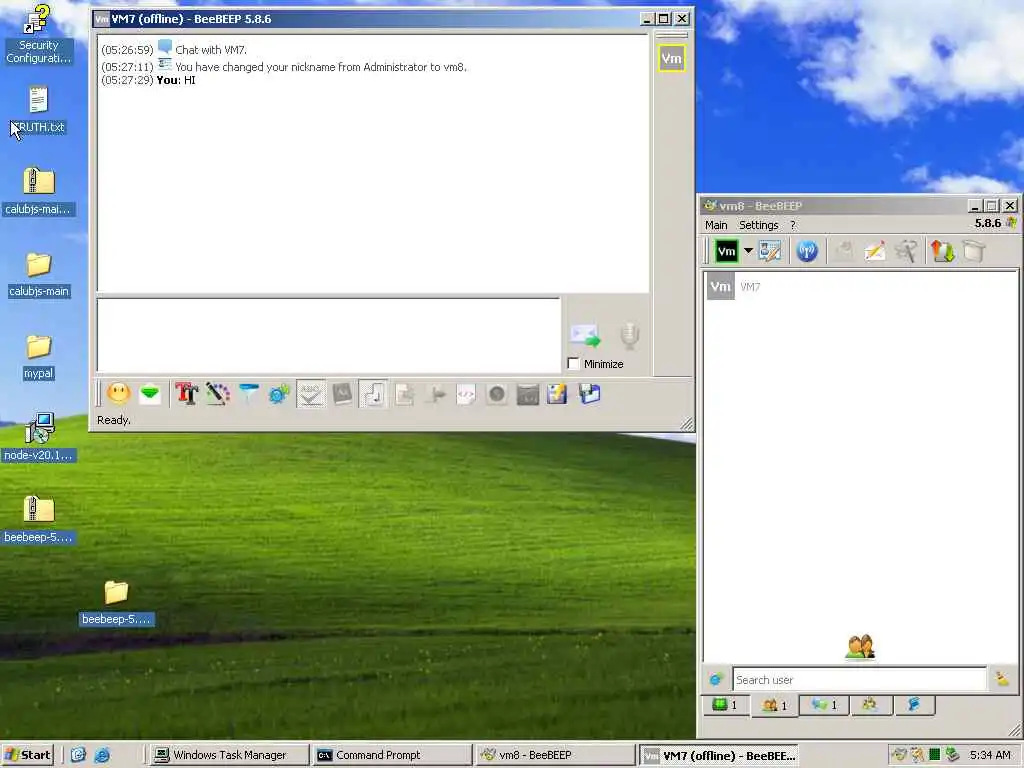
Task: Switch to Windows Task Manager in taskbar
Action: point(229,755)
